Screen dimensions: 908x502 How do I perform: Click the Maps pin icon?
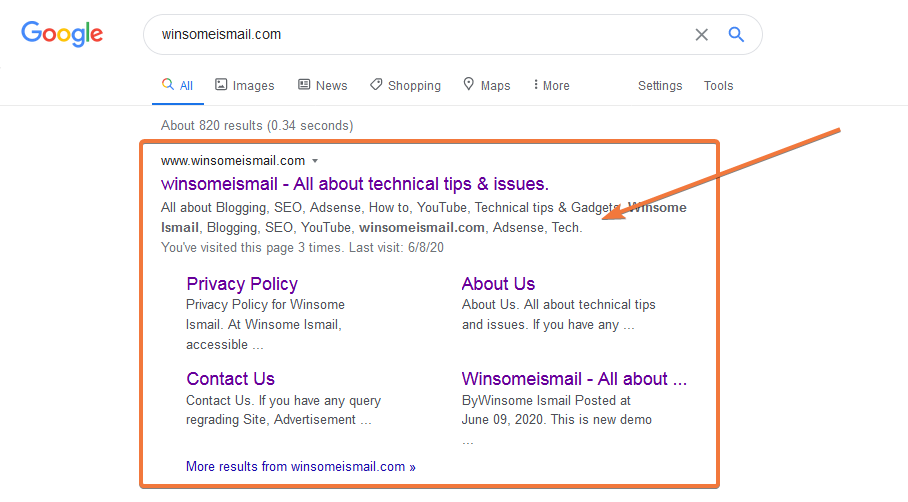468,85
